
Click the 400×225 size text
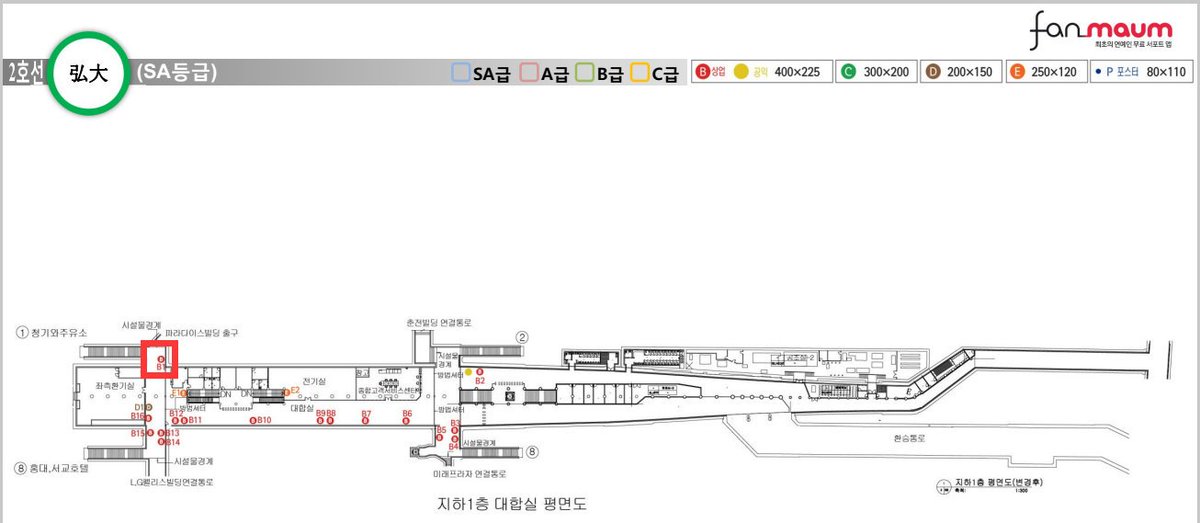(797, 72)
